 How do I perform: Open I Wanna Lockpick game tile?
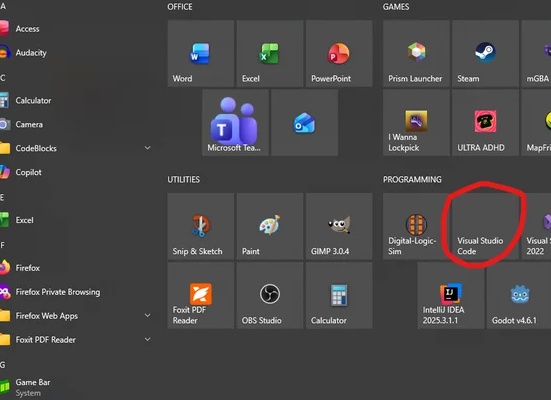coord(416,122)
